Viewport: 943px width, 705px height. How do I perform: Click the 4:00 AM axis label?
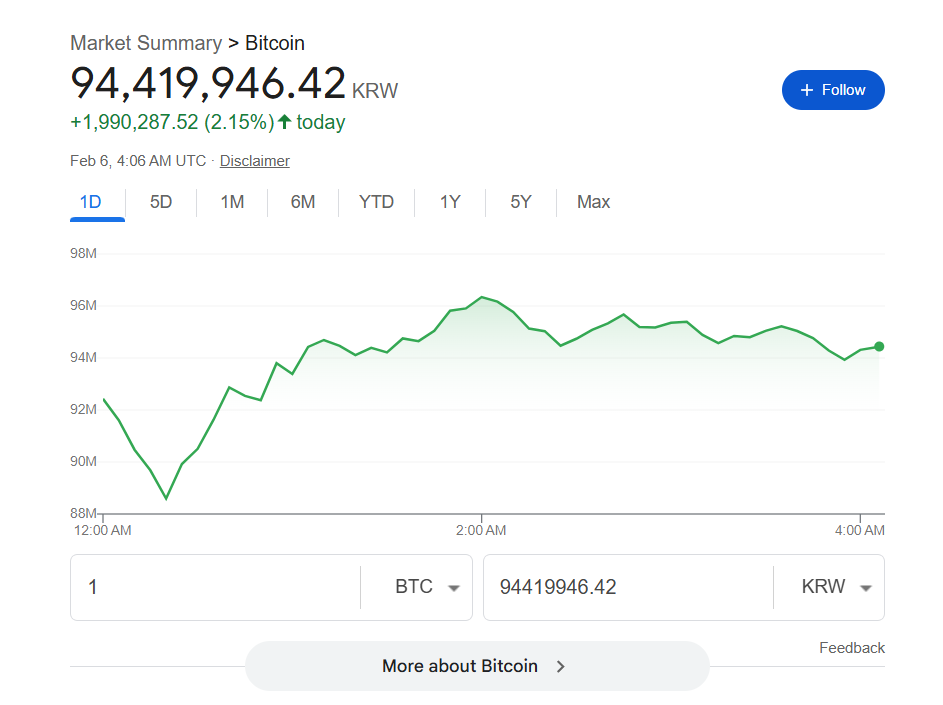(x=859, y=531)
